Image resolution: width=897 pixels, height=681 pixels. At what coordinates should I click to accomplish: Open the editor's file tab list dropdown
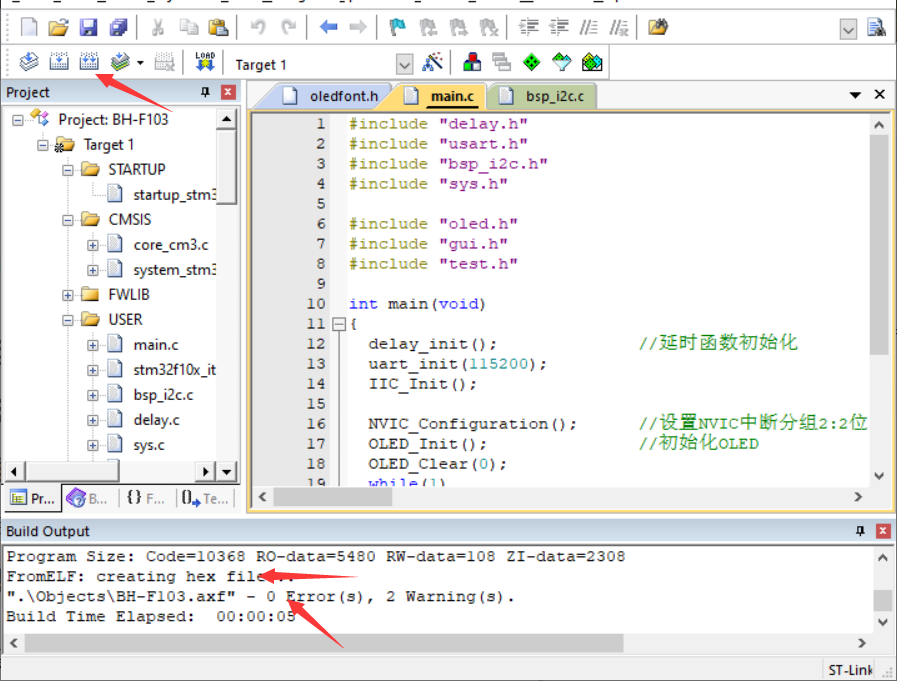coord(855,95)
